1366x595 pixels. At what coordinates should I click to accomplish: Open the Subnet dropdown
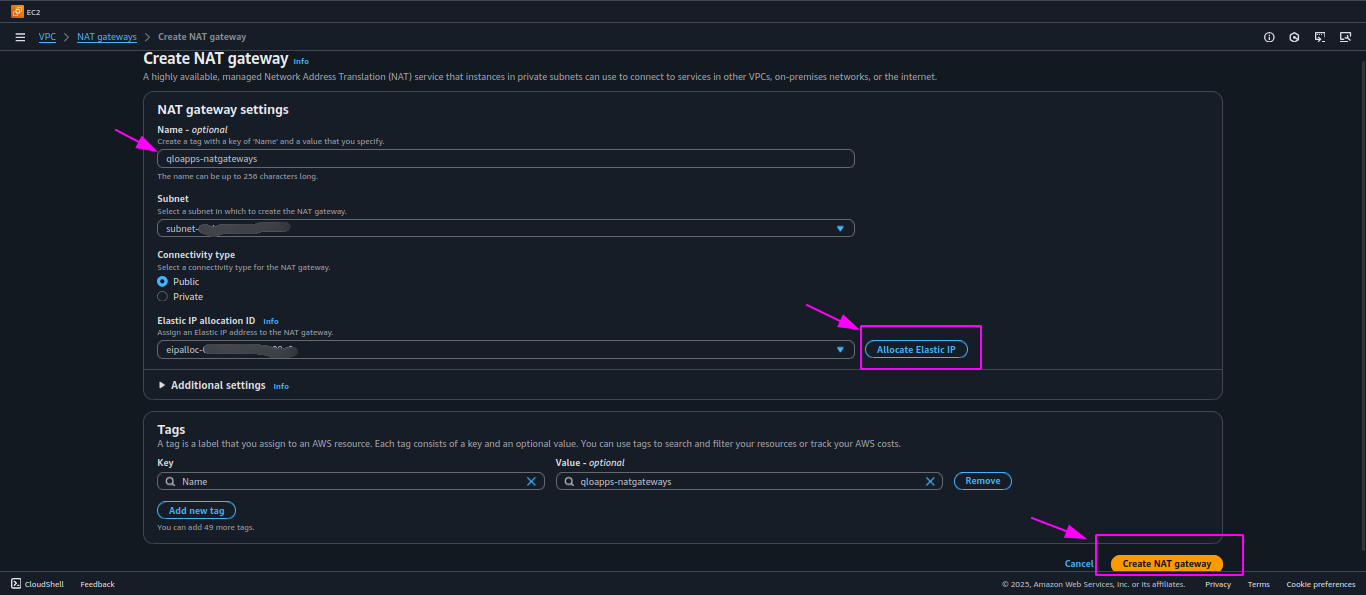(x=506, y=228)
